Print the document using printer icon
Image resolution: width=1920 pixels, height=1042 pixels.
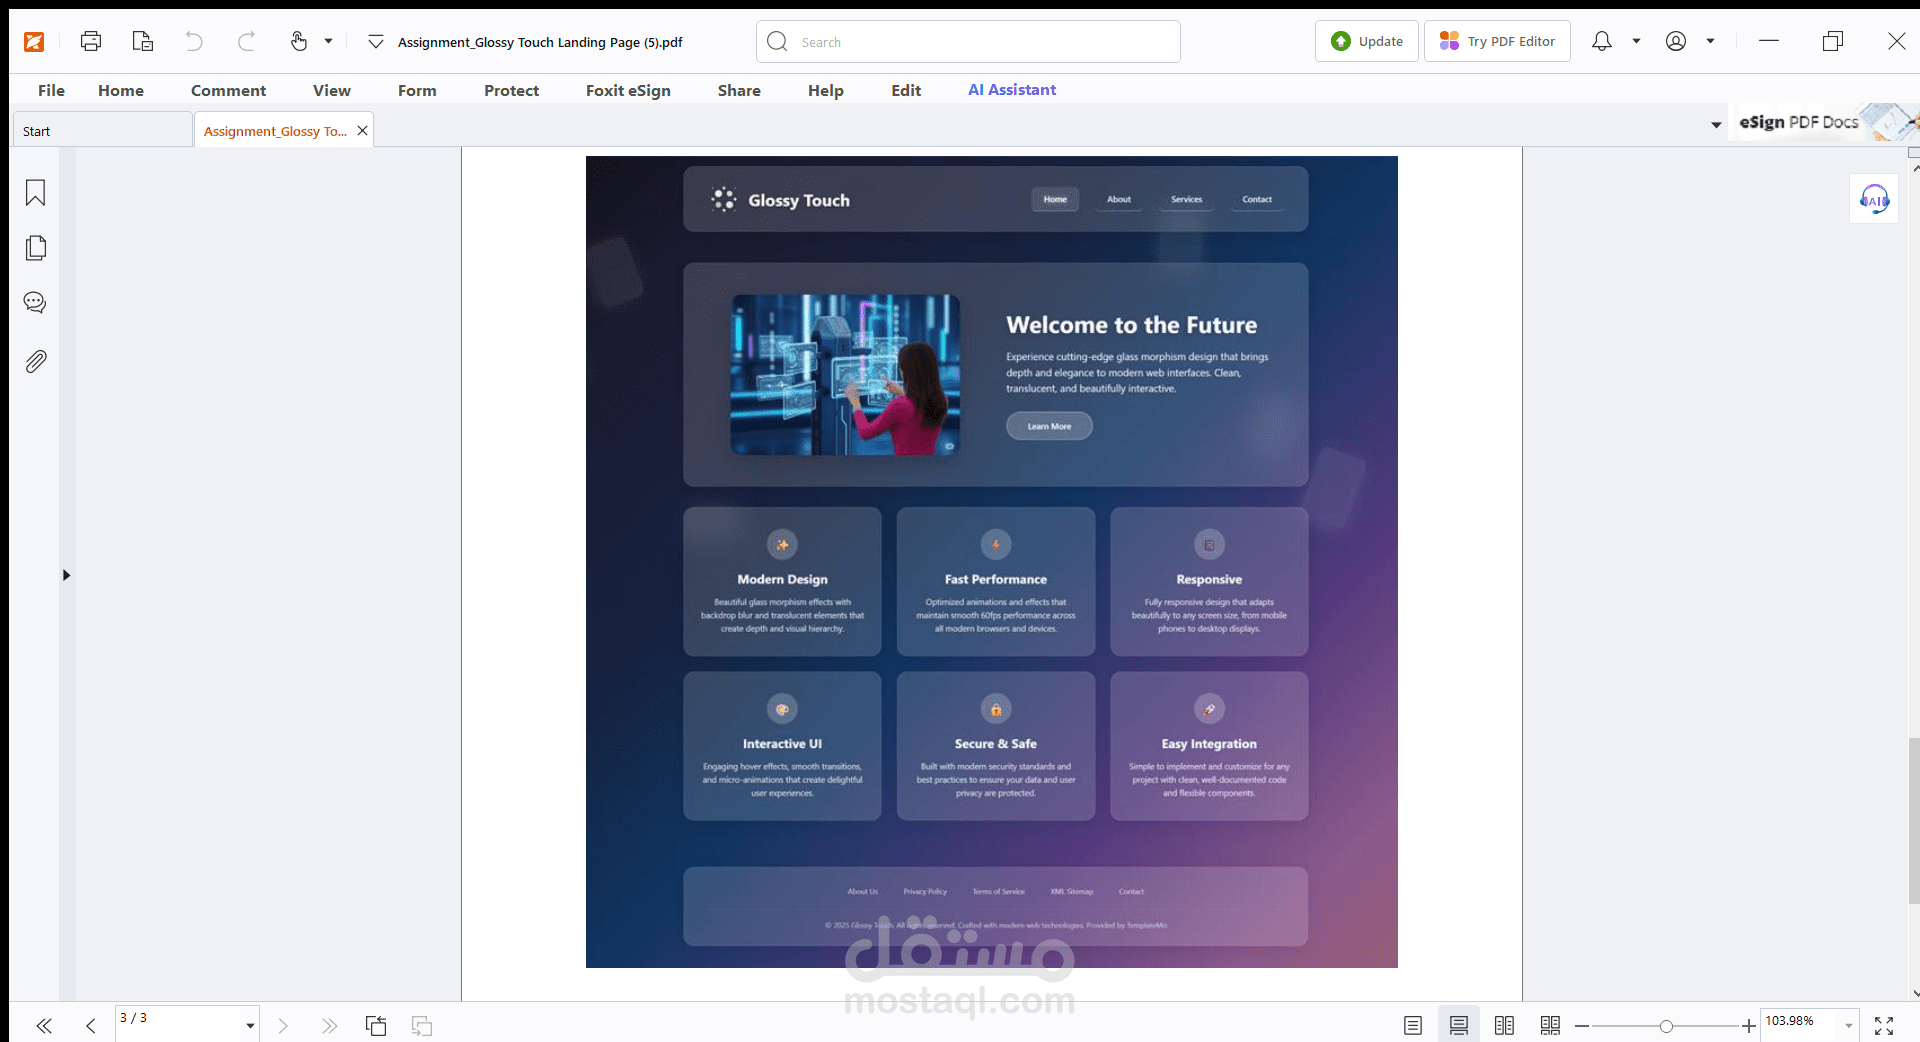91,41
